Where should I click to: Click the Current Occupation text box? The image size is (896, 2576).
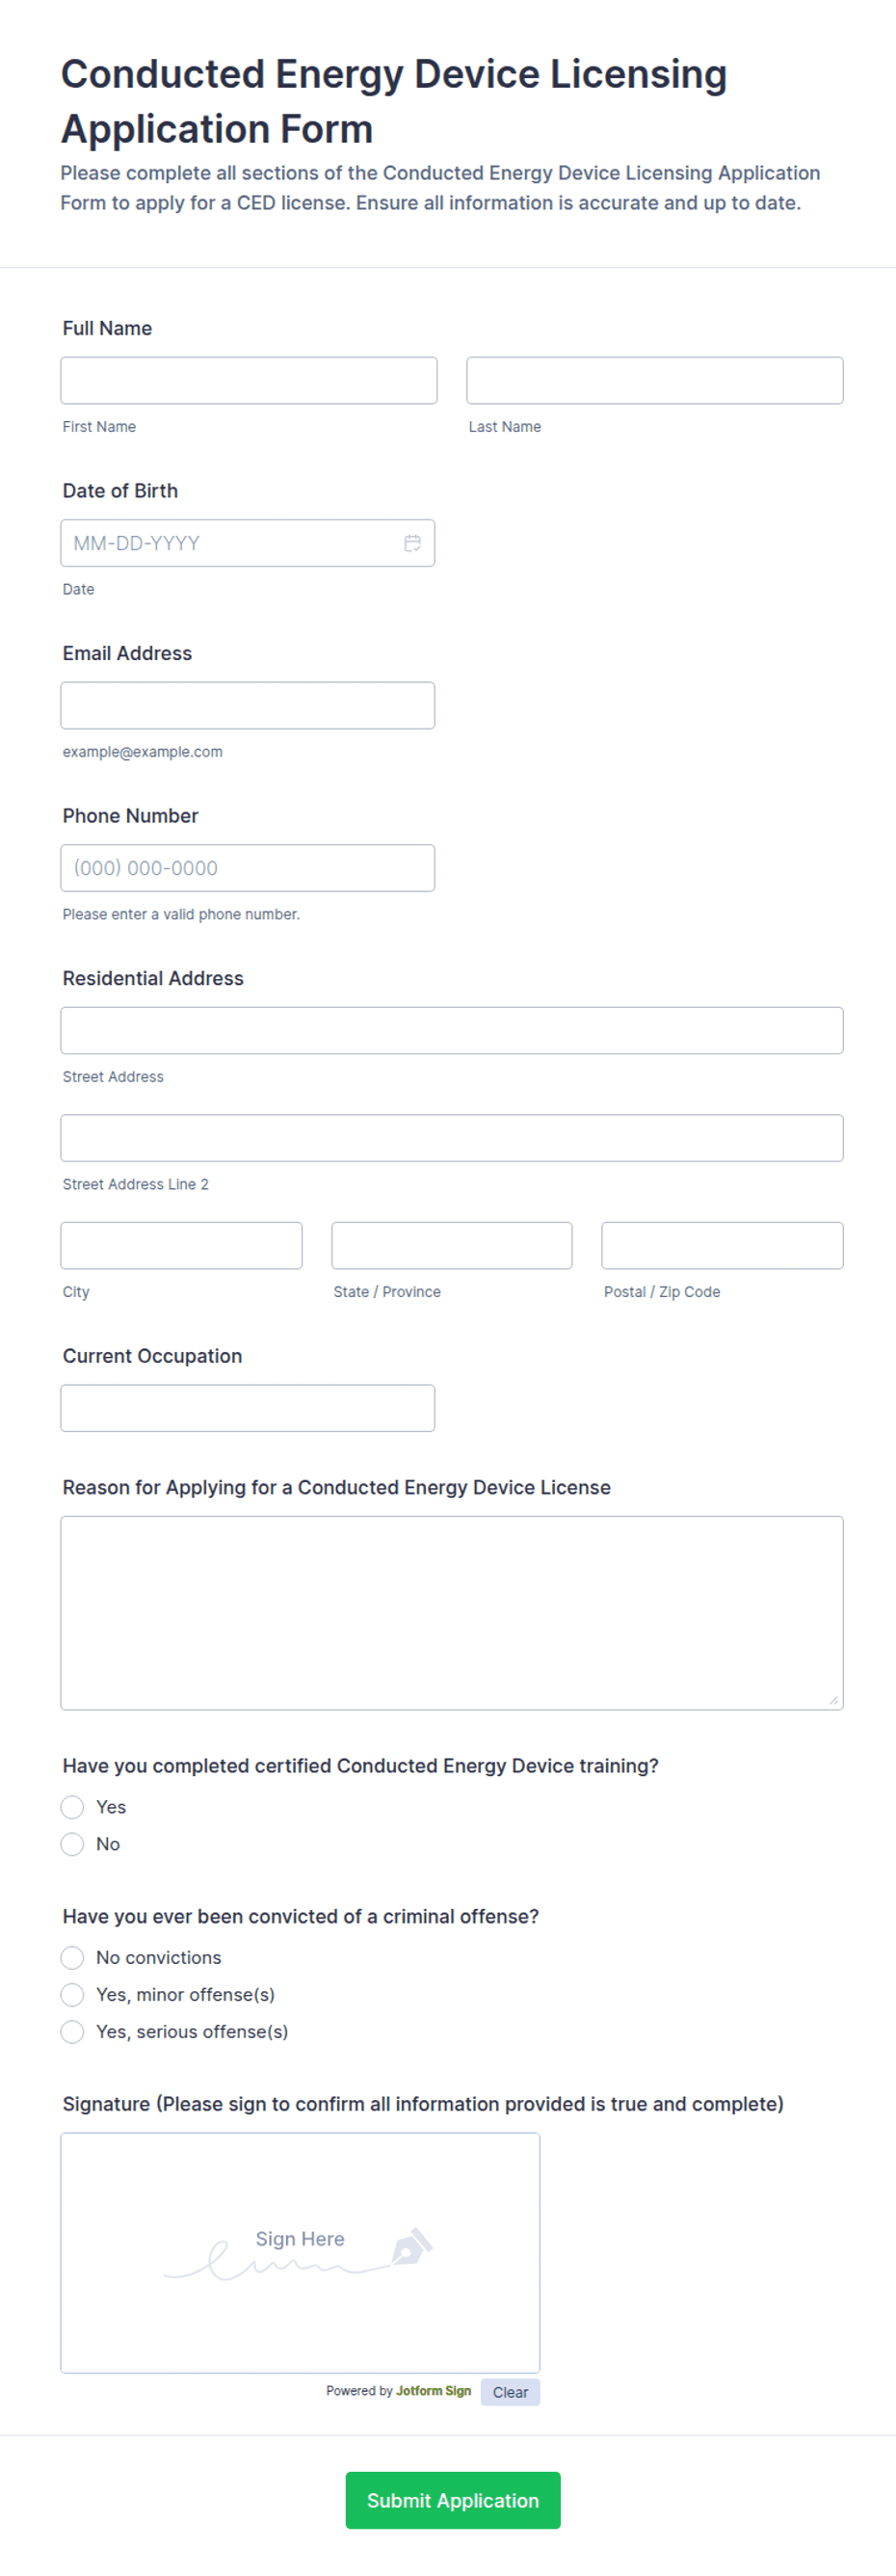click(x=248, y=1408)
